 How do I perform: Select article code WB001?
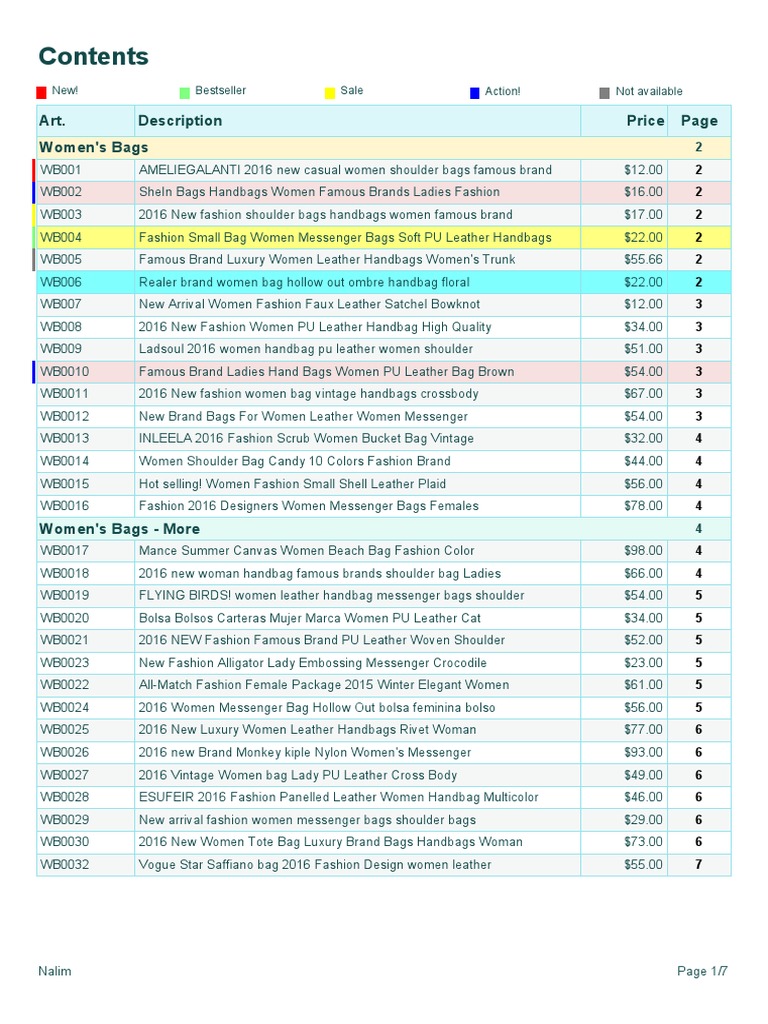(x=60, y=170)
